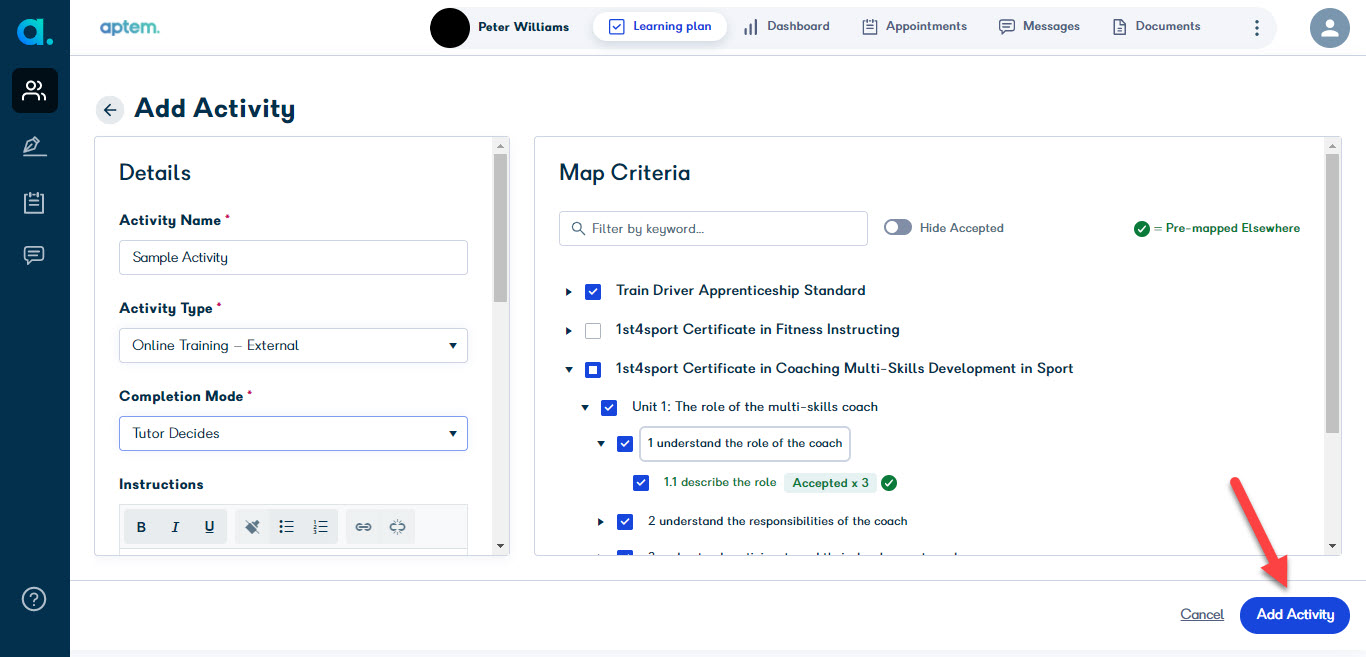Open the clipboard tasks sidebar icon

[x=35, y=203]
